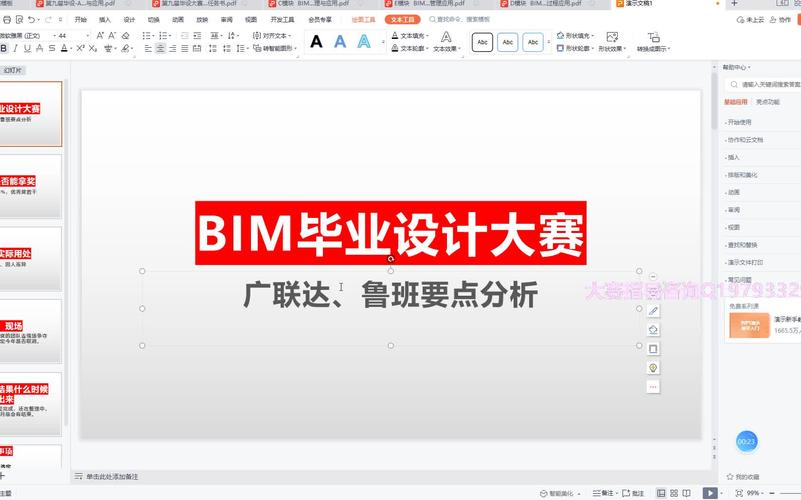801x500 pixels.
Task: Open the font size dropdown
Action: point(88,36)
